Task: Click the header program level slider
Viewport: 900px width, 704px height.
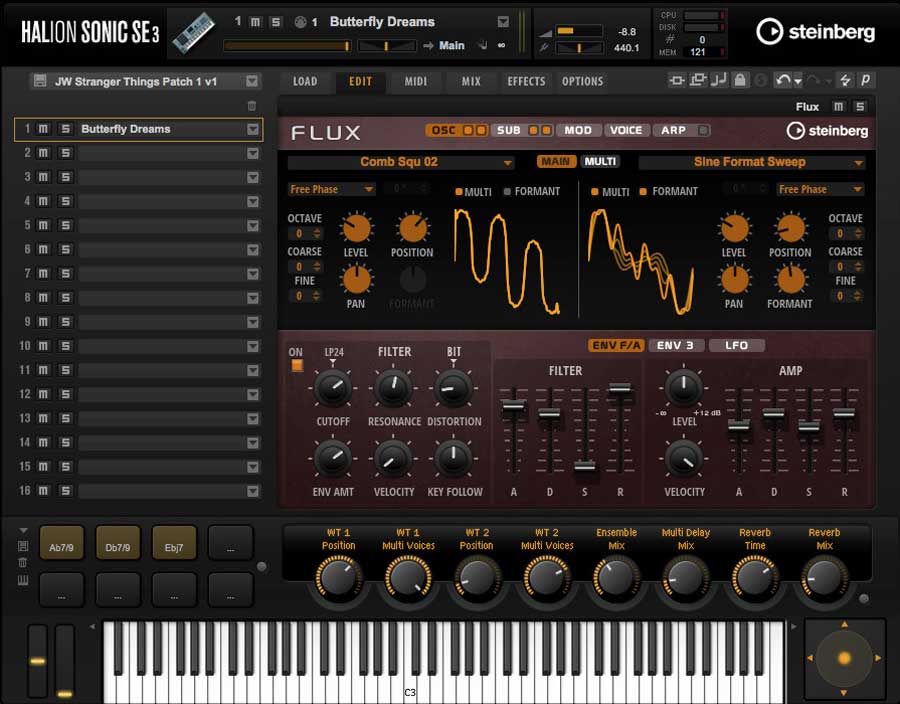Action: click(x=287, y=45)
